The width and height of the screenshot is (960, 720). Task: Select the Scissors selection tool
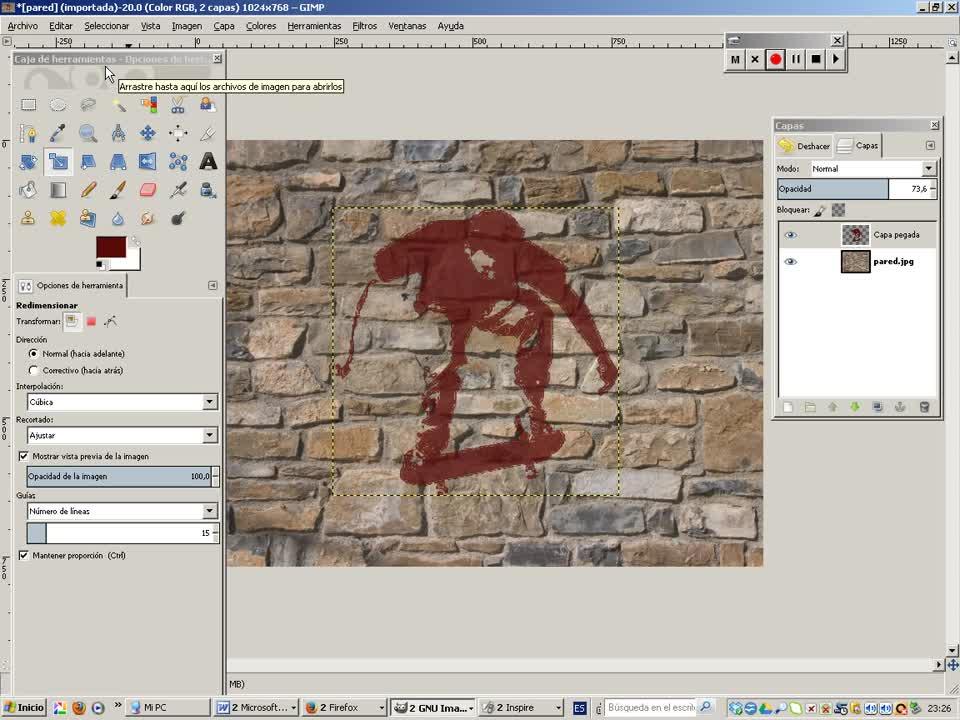[178, 104]
